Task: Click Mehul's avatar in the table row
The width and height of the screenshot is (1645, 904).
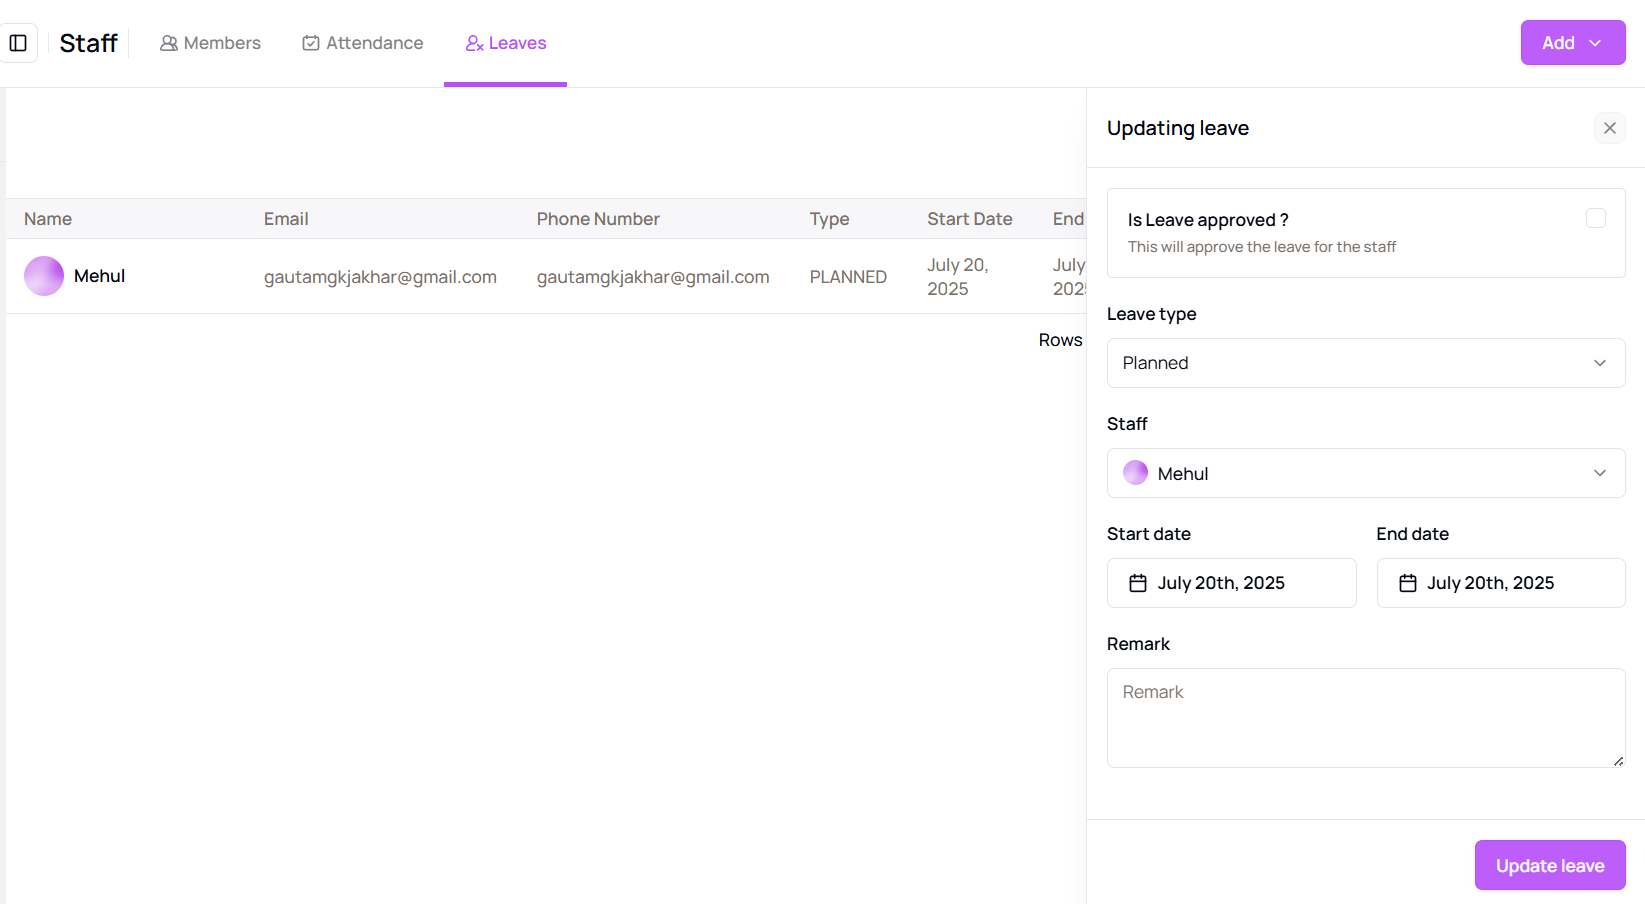Action: coord(44,276)
